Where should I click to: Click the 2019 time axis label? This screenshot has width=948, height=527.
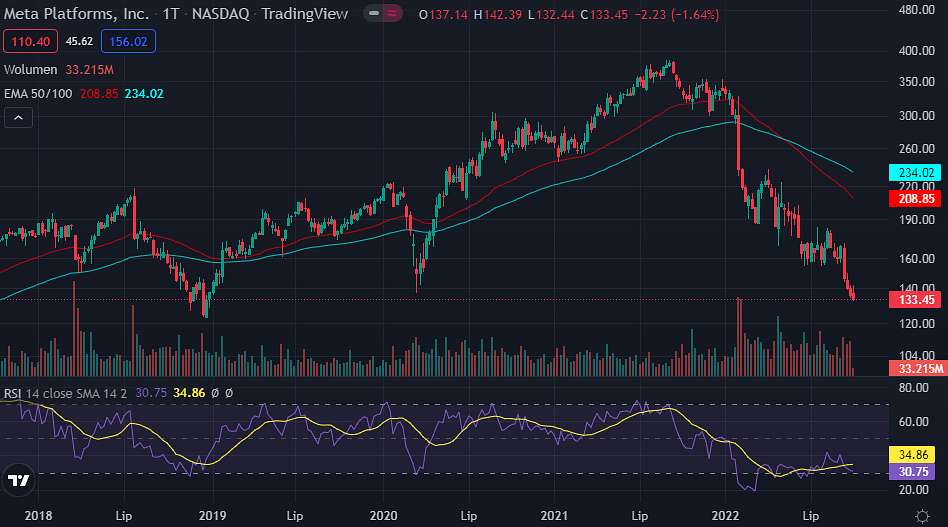212,516
